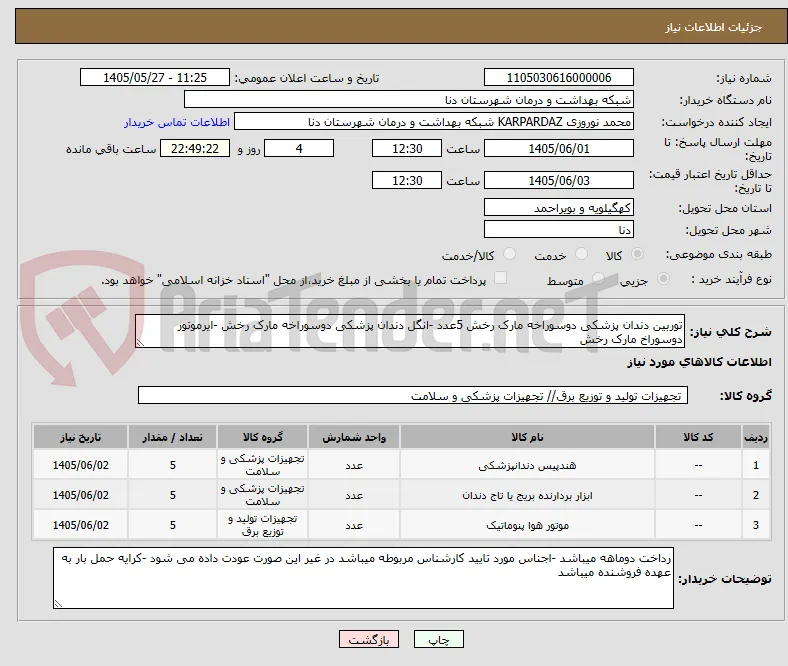Click تجهیزات تولید و توزیع برق cell in row 3
This screenshot has height=666, width=788.
point(262,525)
